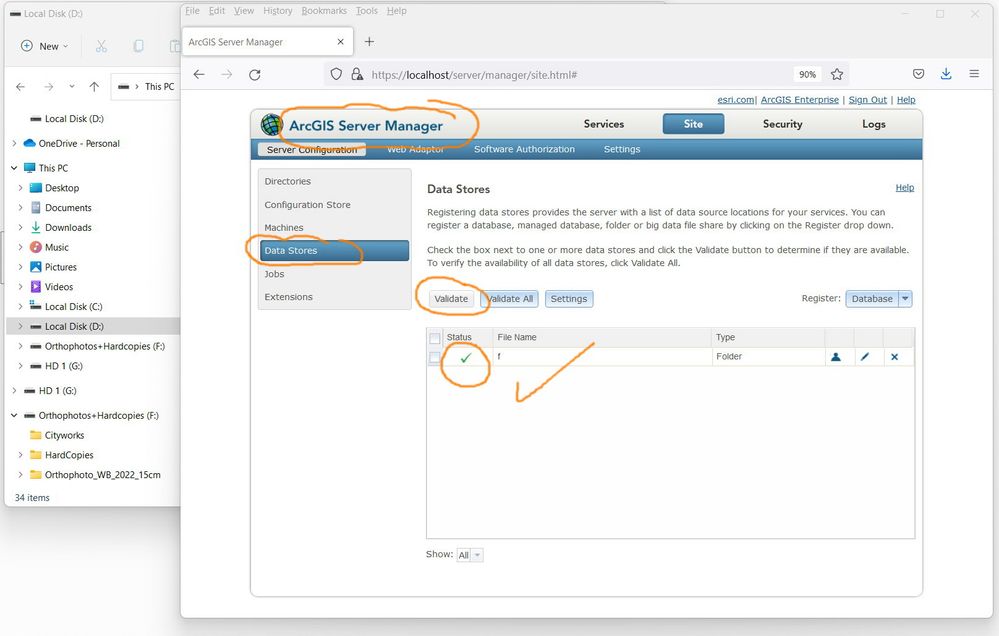The image size is (999, 636).
Task: Expand Local Disk (C:) in Explorer tree
Action: (x=20, y=307)
